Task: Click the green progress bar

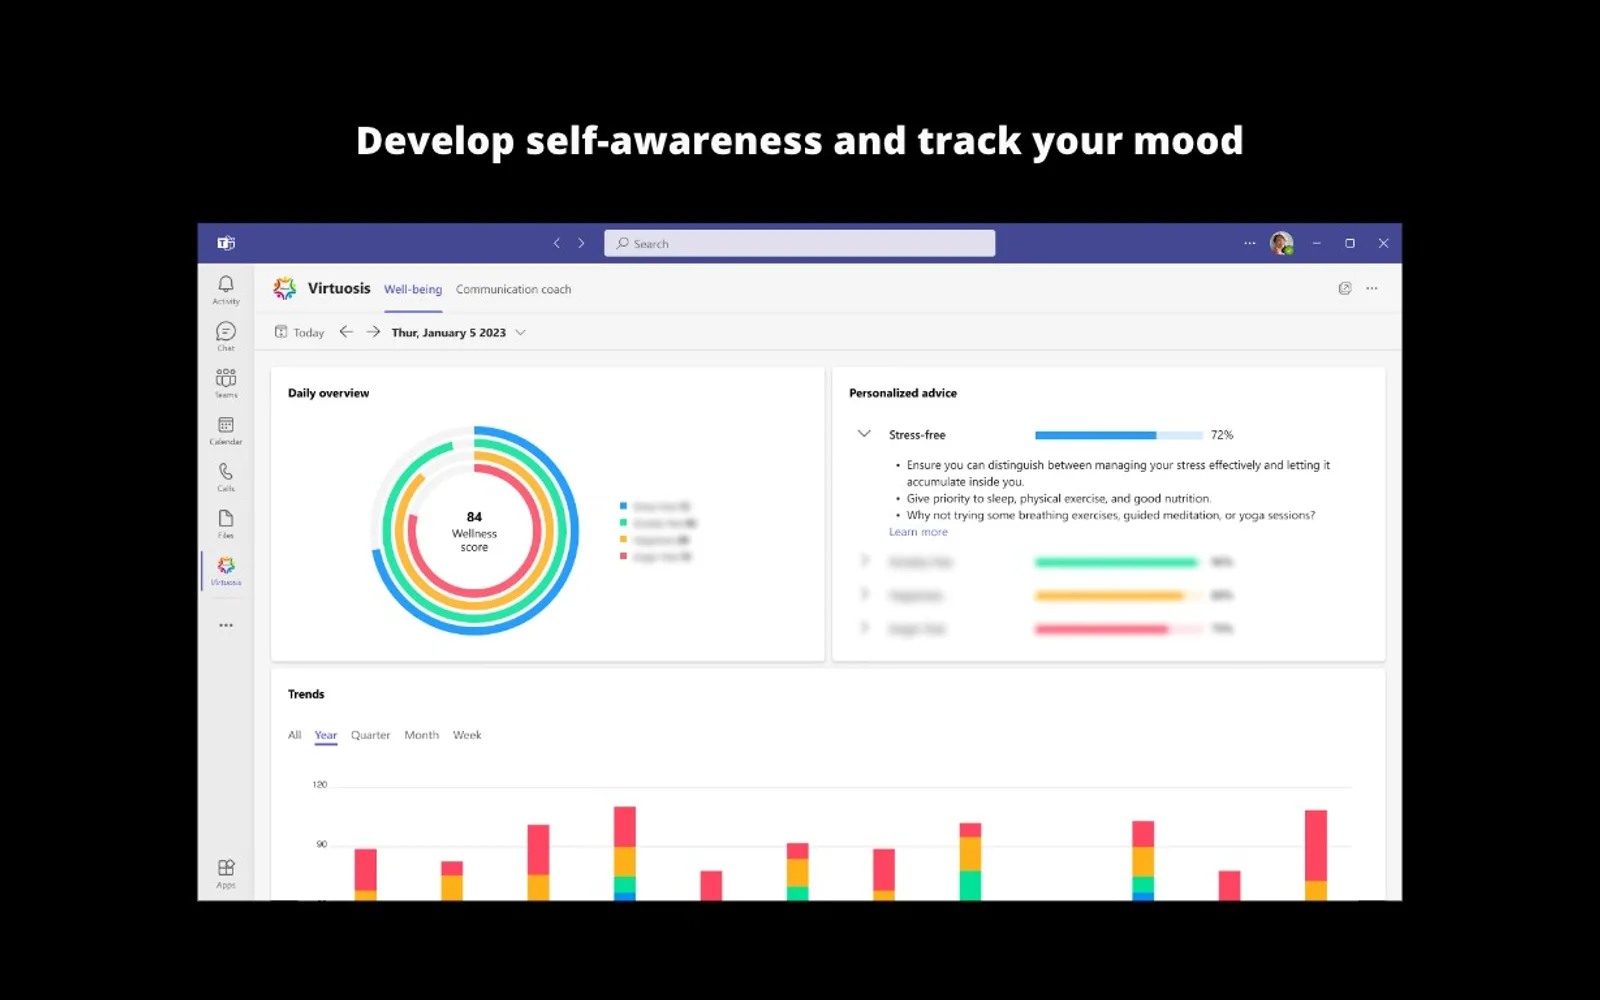Action: tap(1119, 562)
